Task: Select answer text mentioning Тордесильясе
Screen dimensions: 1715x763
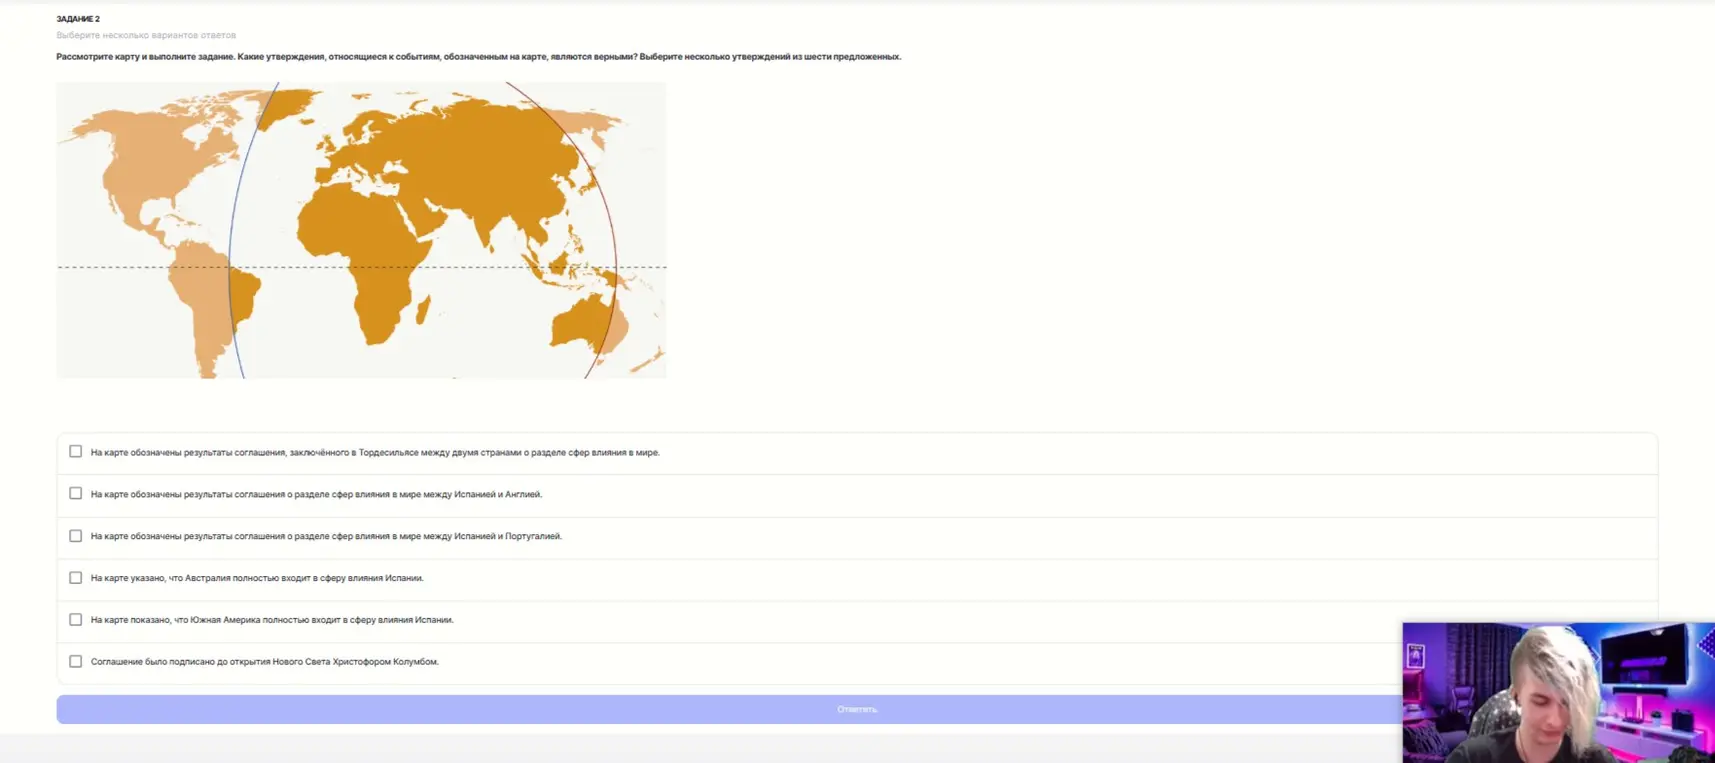Action: (x=375, y=453)
